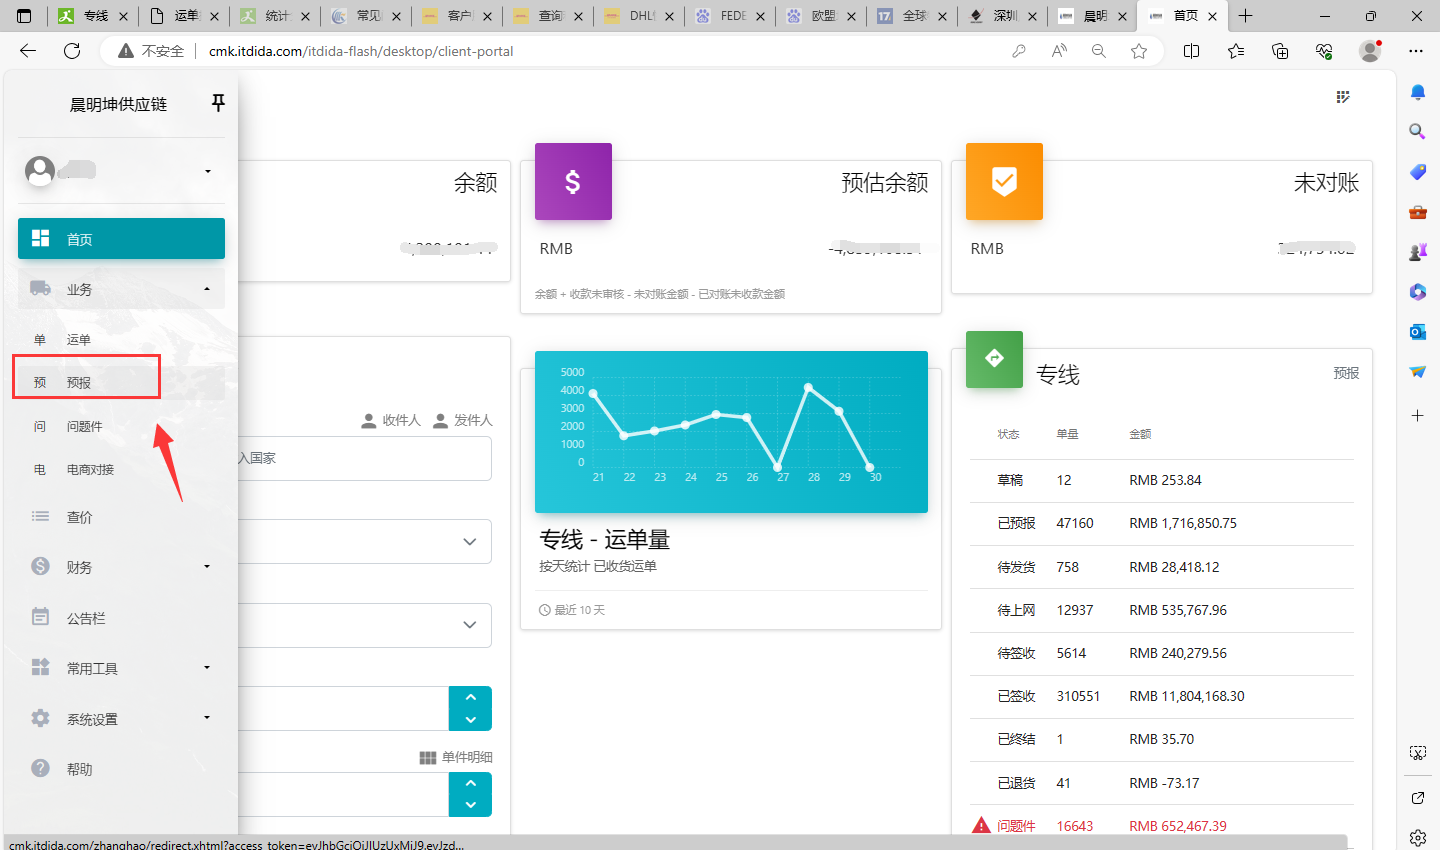Viewport: 1440px width, 850px height.
Task: Click the orange 未对账 shield icon
Action: tap(1003, 181)
